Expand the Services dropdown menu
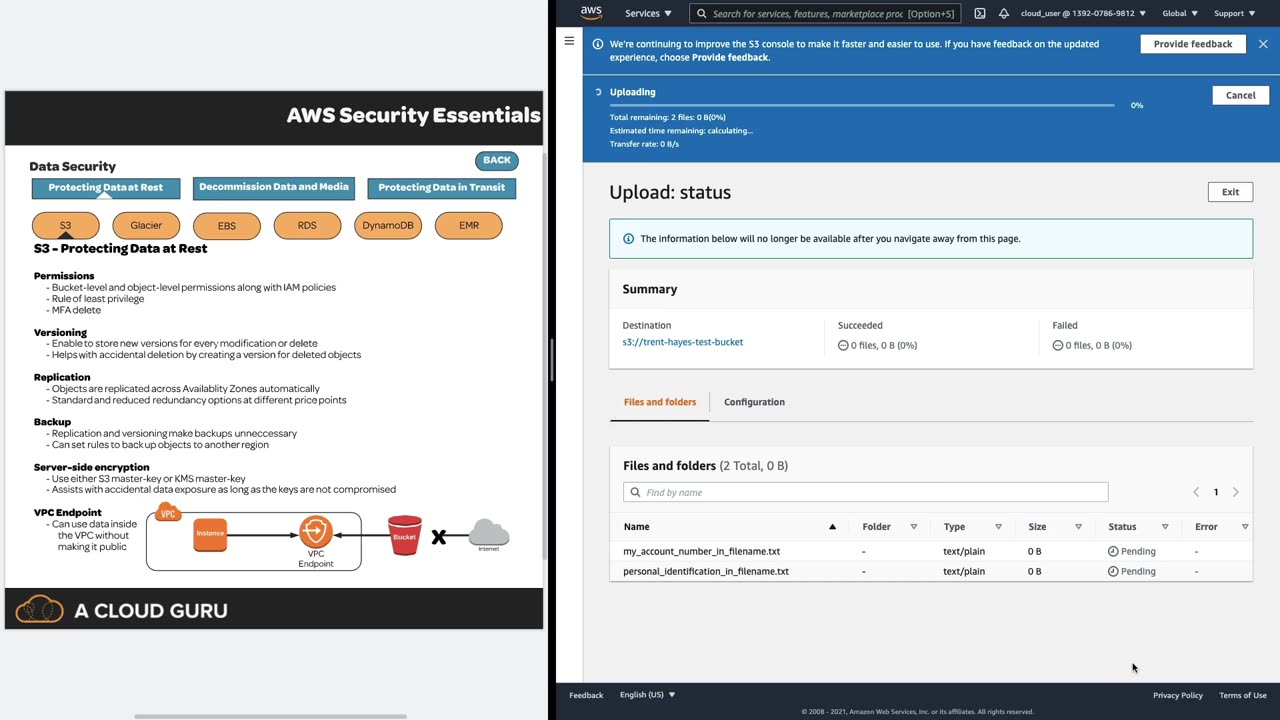This screenshot has width=1280, height=720. pos(648,14)
